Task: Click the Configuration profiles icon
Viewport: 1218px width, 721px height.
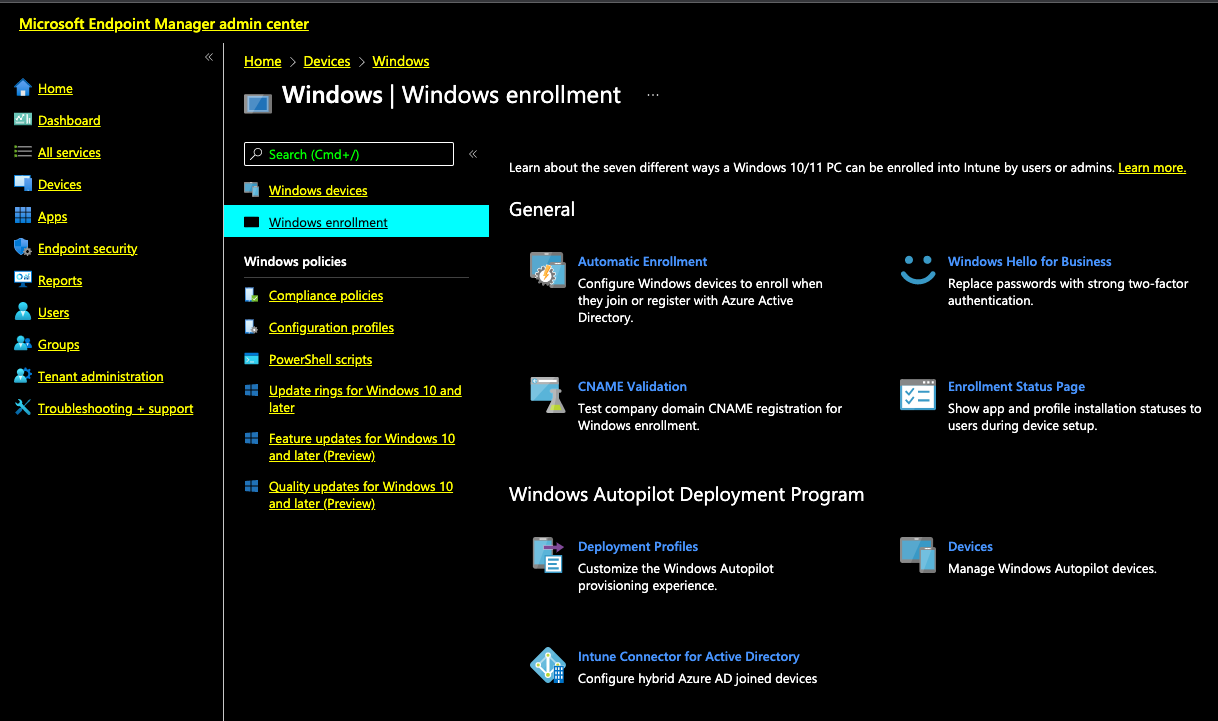Action: click(x=252, y=327)
